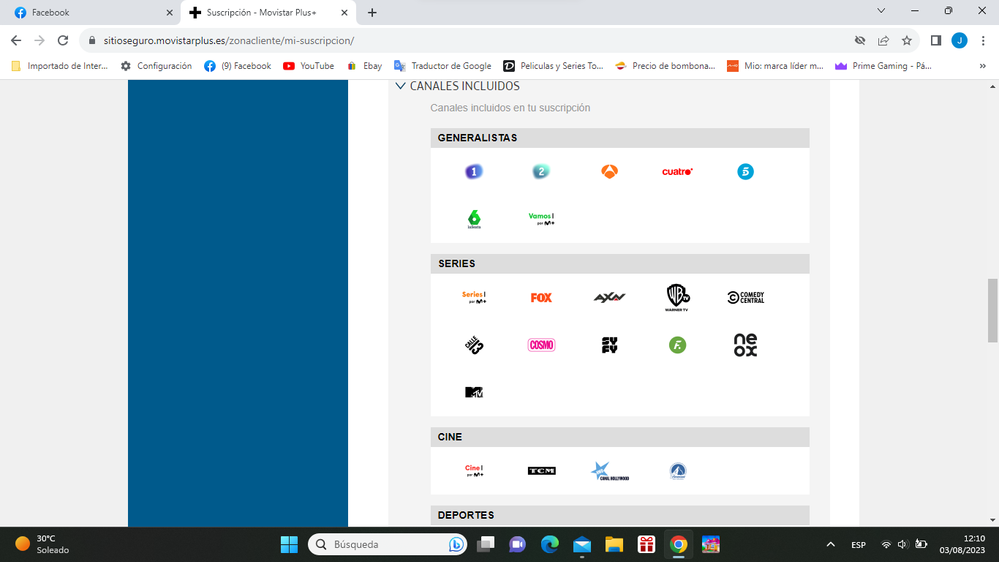Open Task View from the taskbar

(485, 544)
